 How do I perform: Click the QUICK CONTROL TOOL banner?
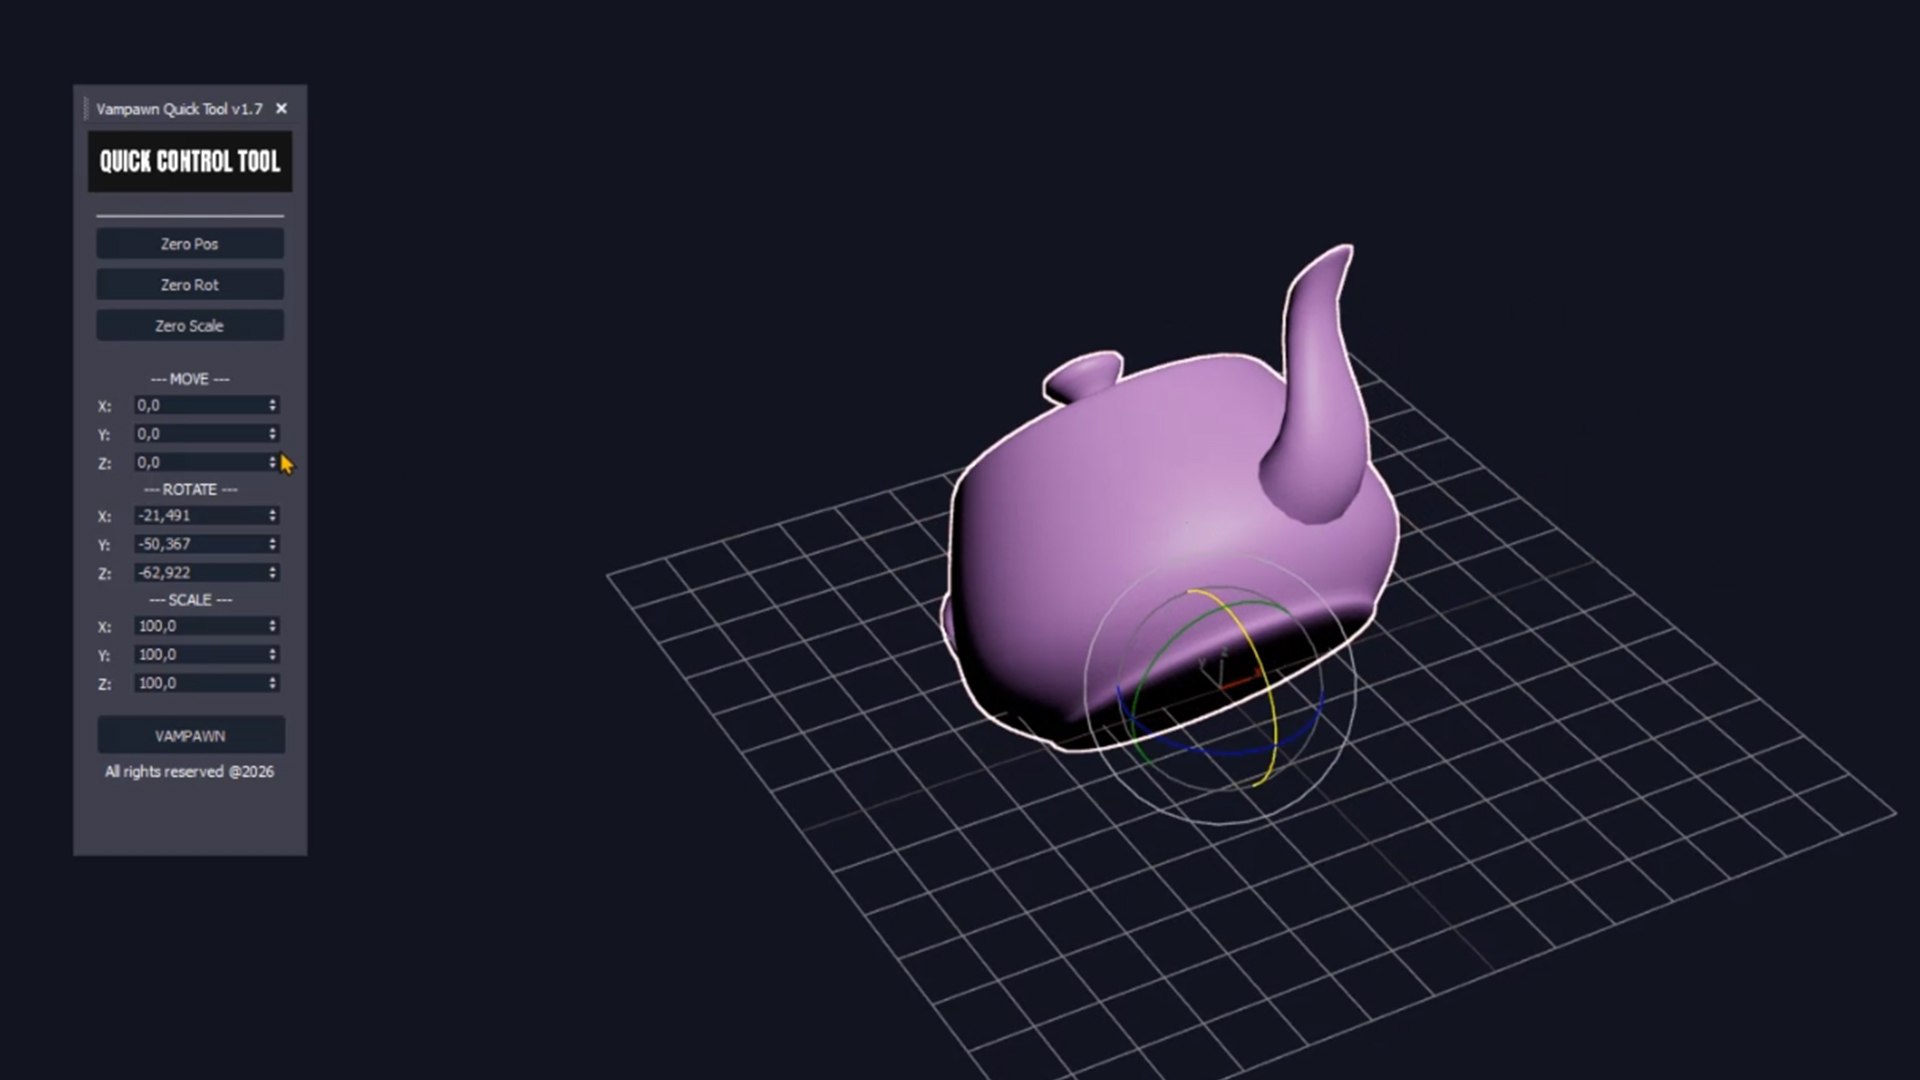click(x=190, y=161)
